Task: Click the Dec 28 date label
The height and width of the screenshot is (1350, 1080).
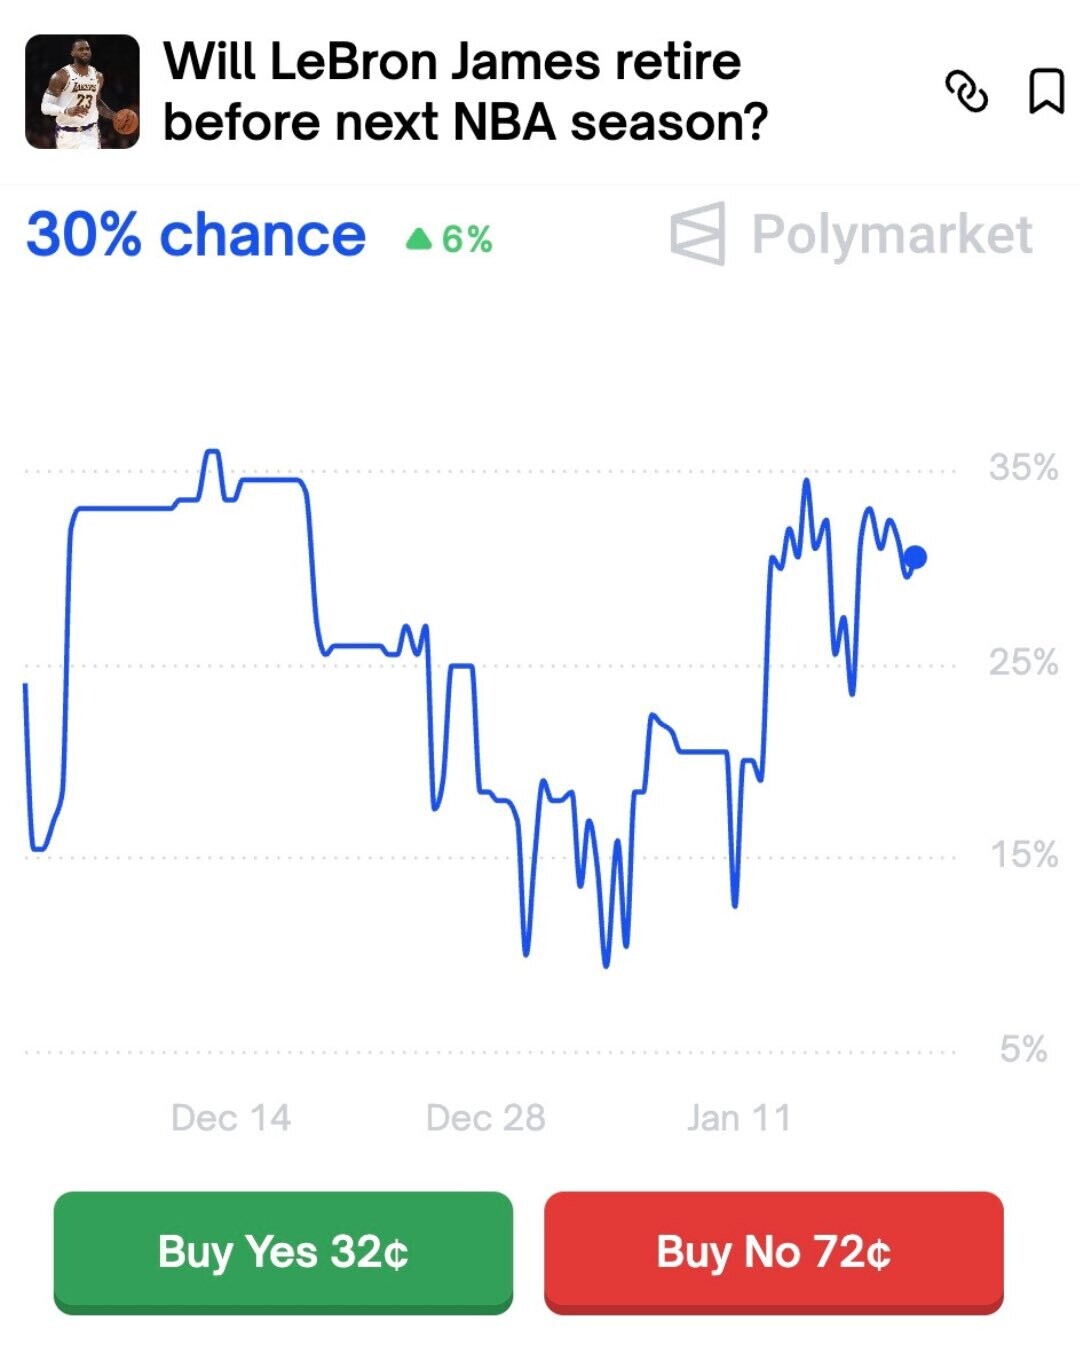Action: [485, 1117]
